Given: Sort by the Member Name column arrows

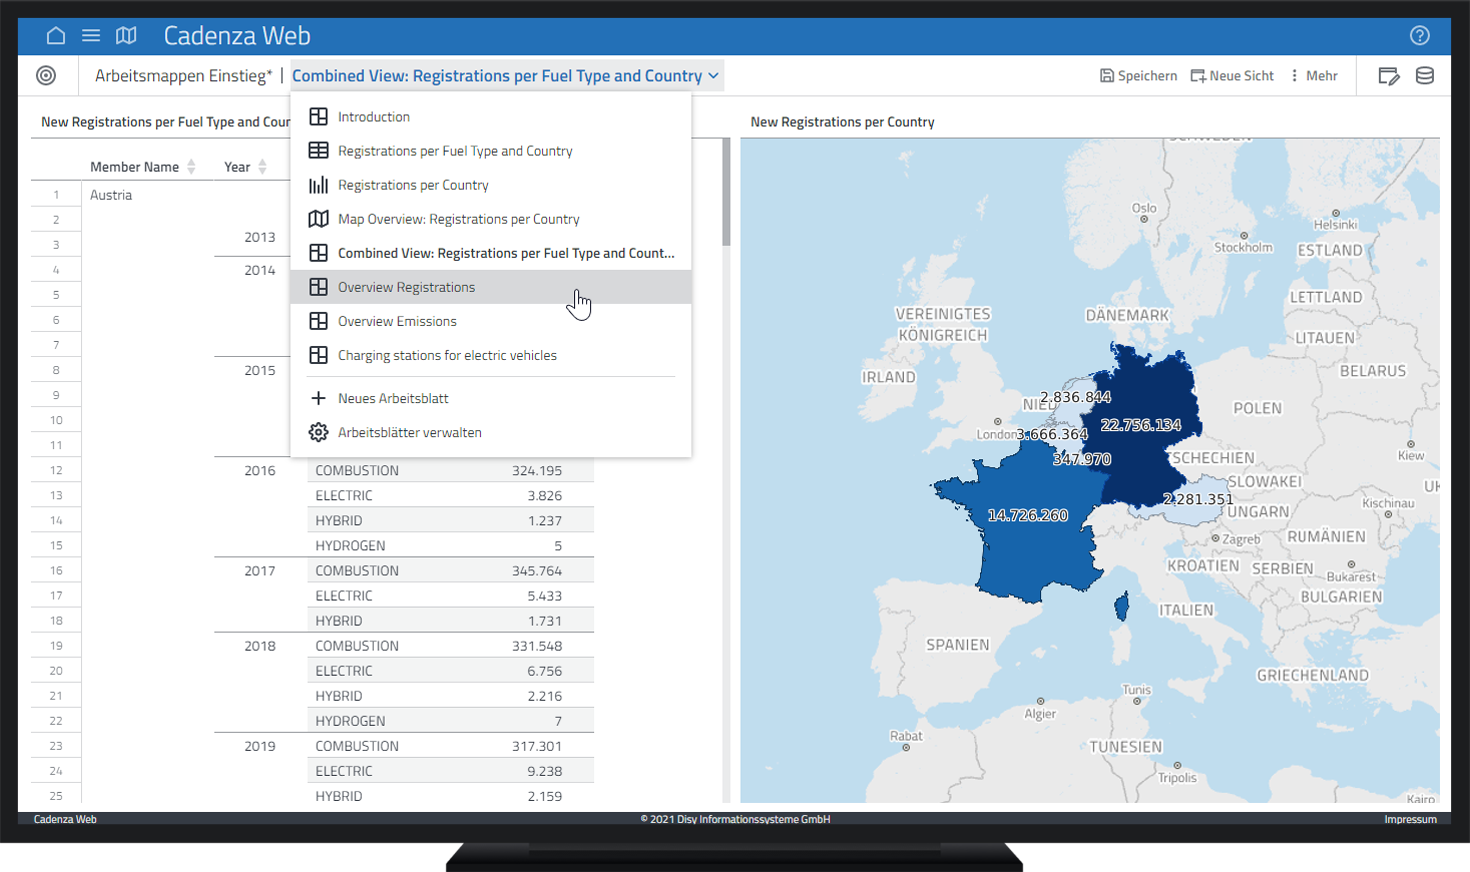Looking at the screenshot, I should [191, 167].
